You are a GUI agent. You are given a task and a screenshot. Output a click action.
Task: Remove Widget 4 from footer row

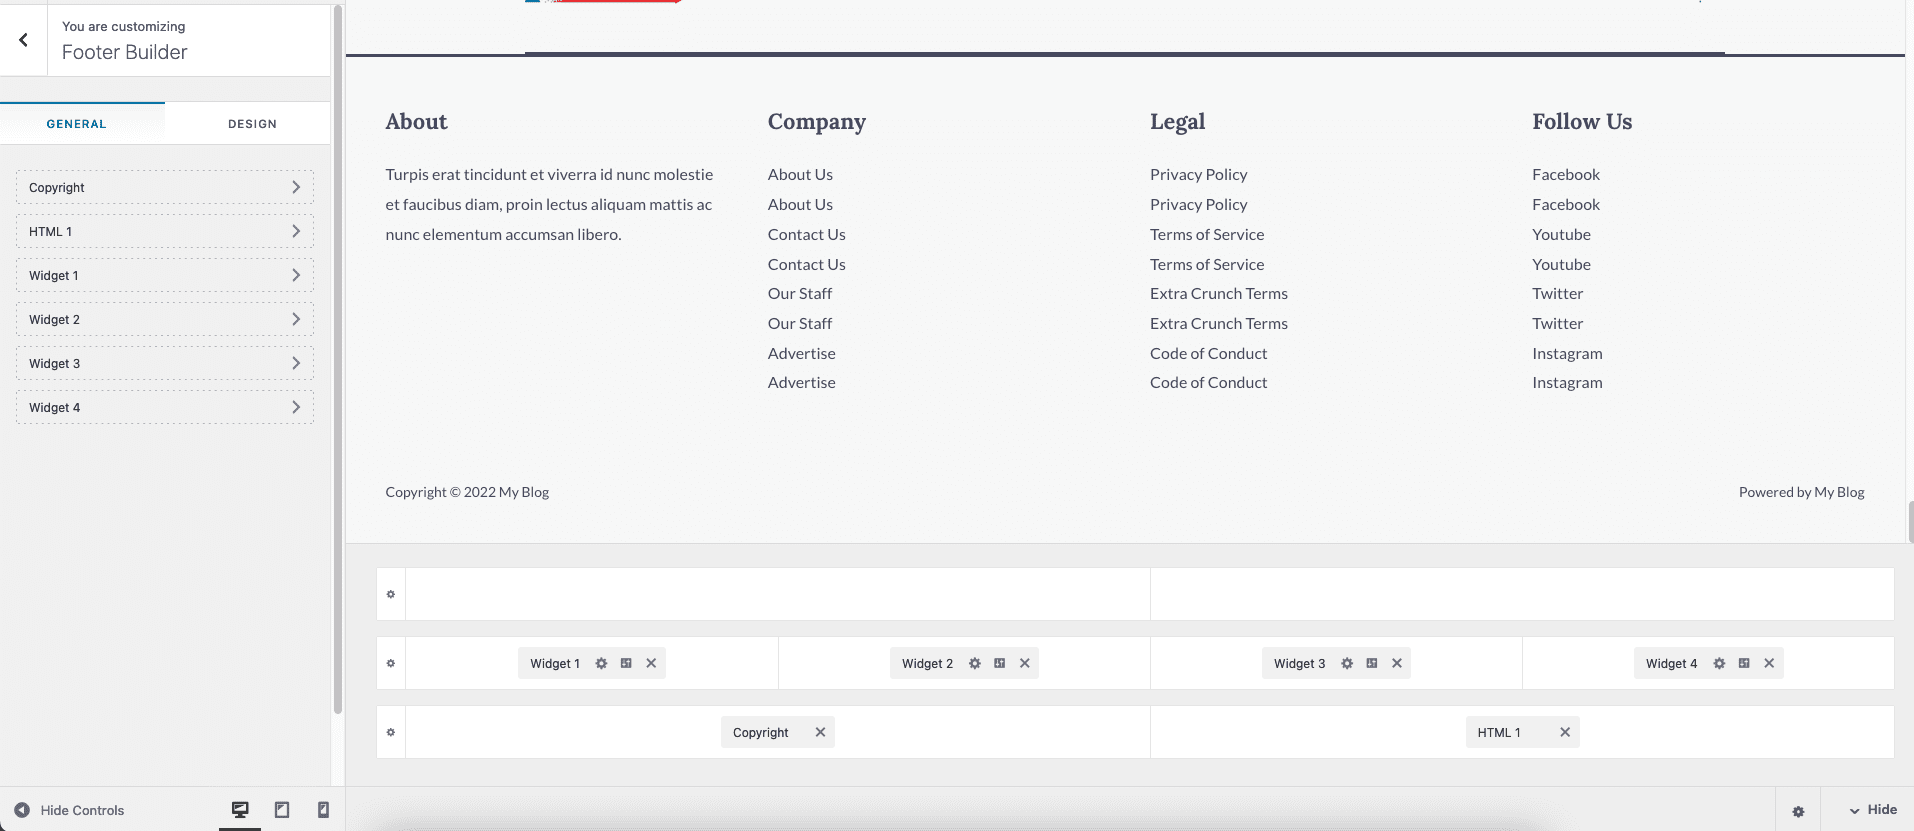tap(1769, 663)
